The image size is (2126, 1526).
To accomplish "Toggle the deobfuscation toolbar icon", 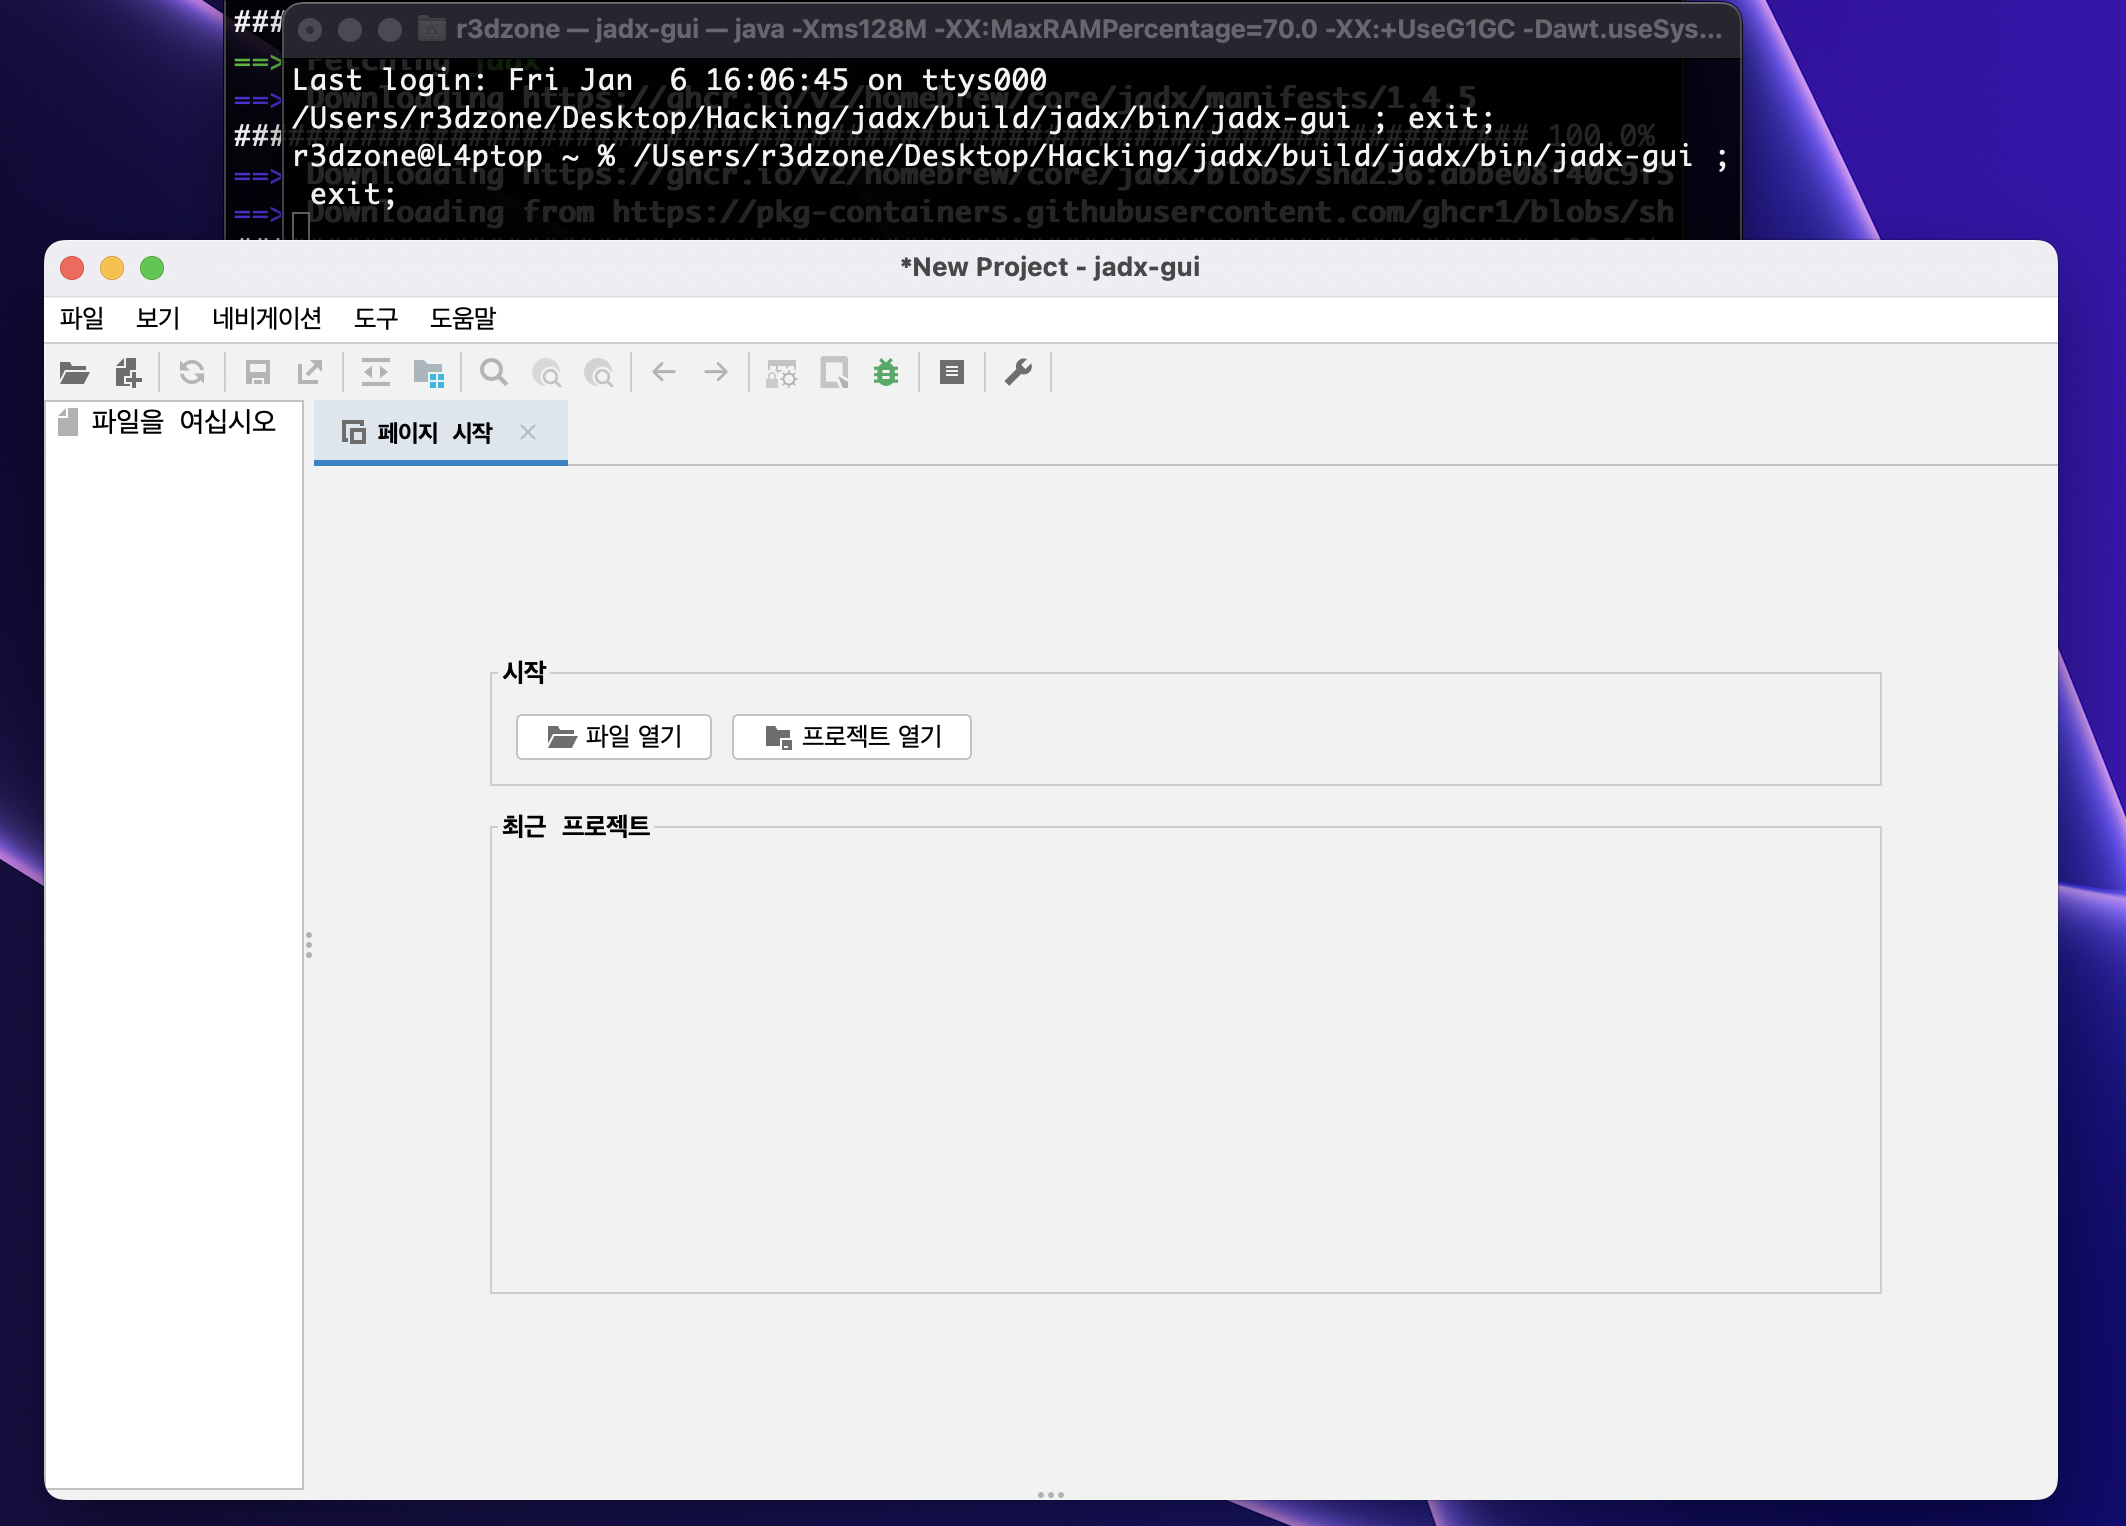I will coord(782,373).
